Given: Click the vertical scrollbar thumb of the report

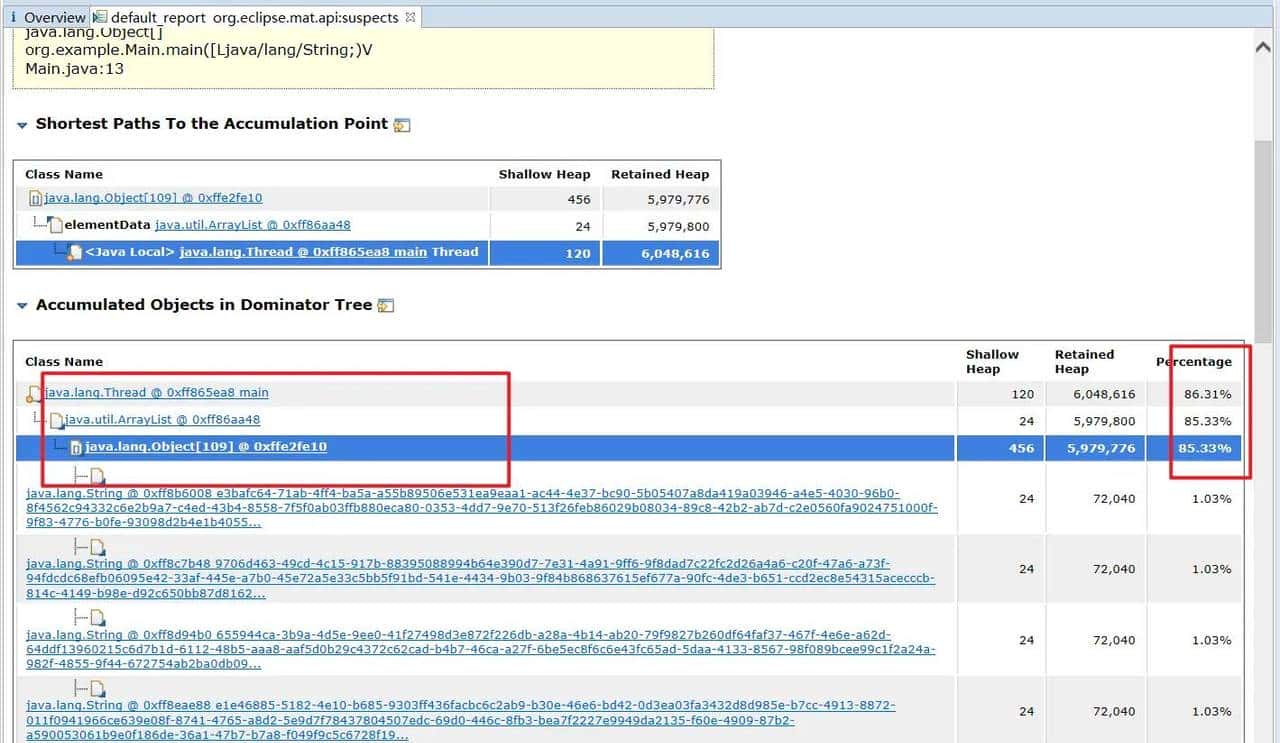Looking at the screenshot, I should click(x=1263, y=240).
